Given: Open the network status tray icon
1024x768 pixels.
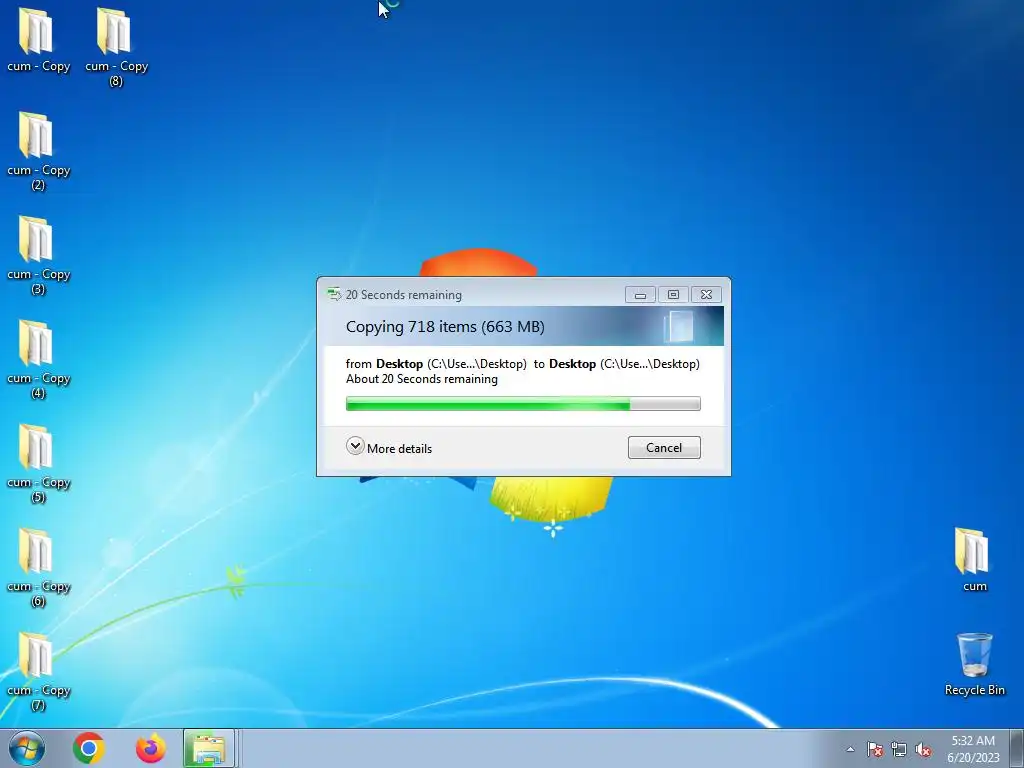Looking at the screenshot, I should point(899,750).
